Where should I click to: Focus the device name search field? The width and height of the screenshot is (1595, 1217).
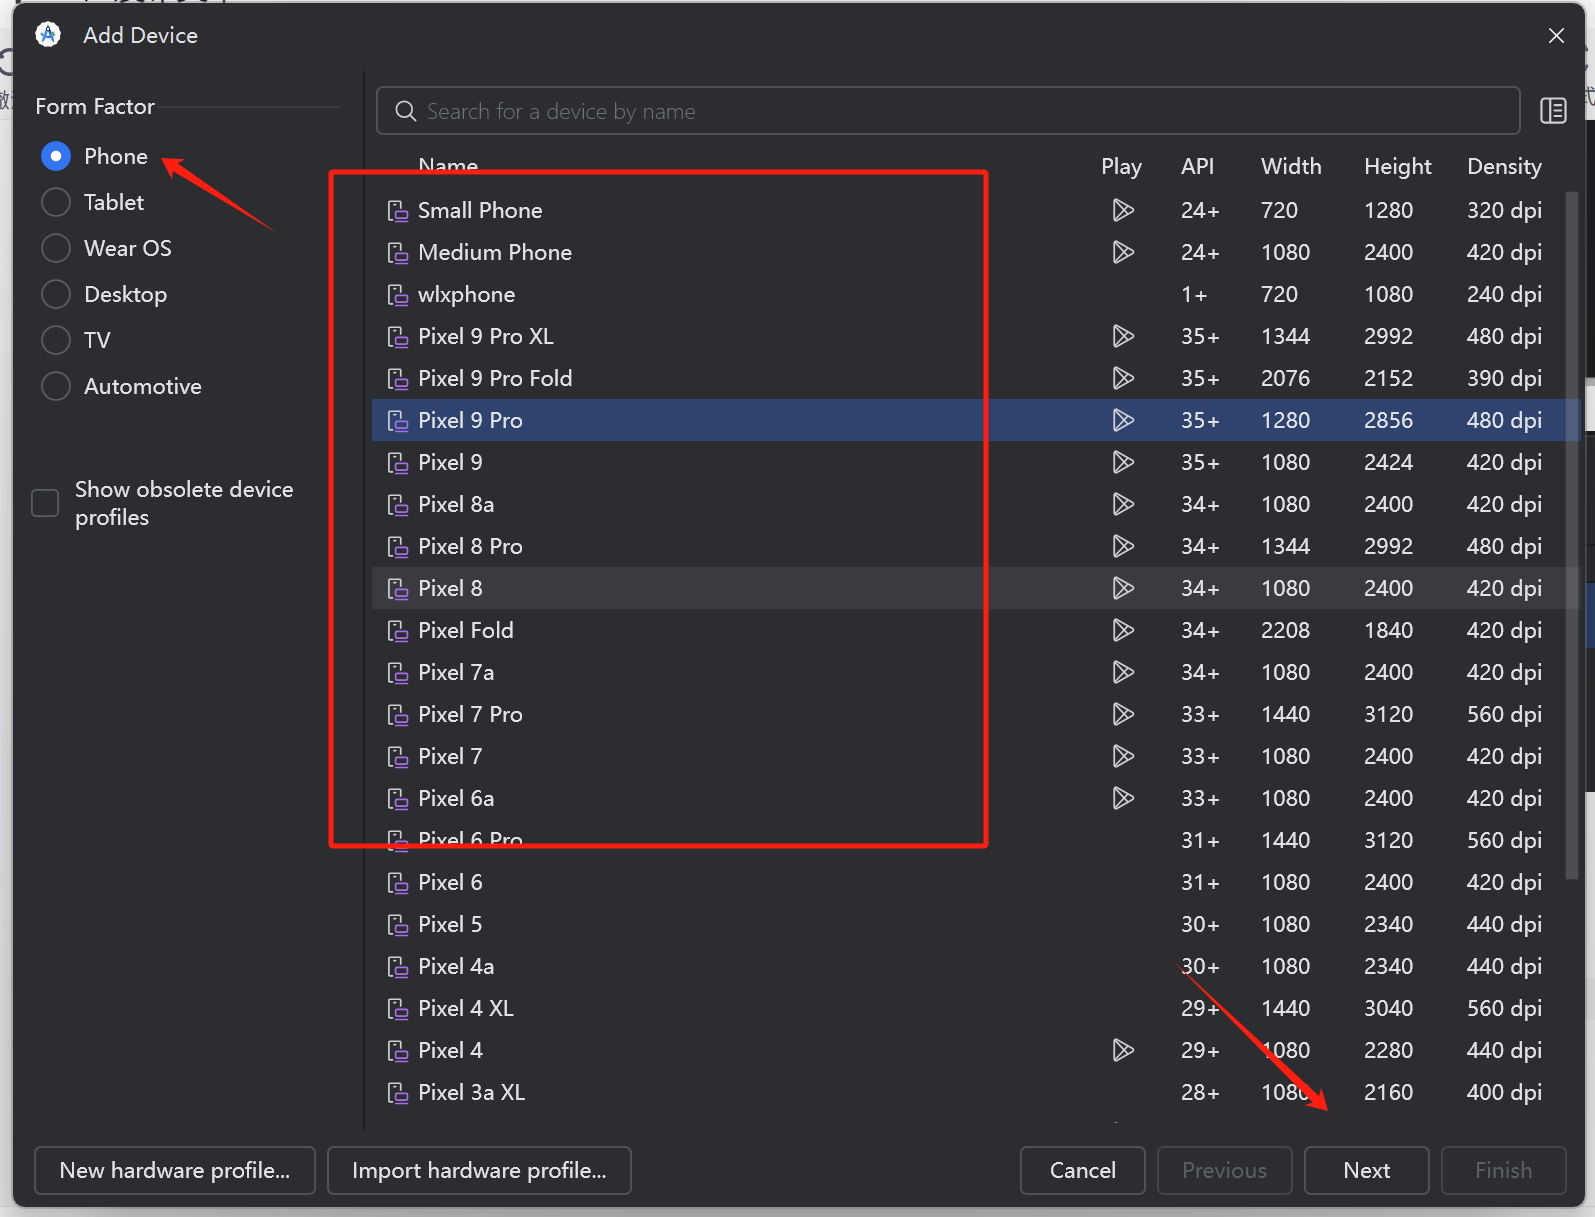pos(948,111)
